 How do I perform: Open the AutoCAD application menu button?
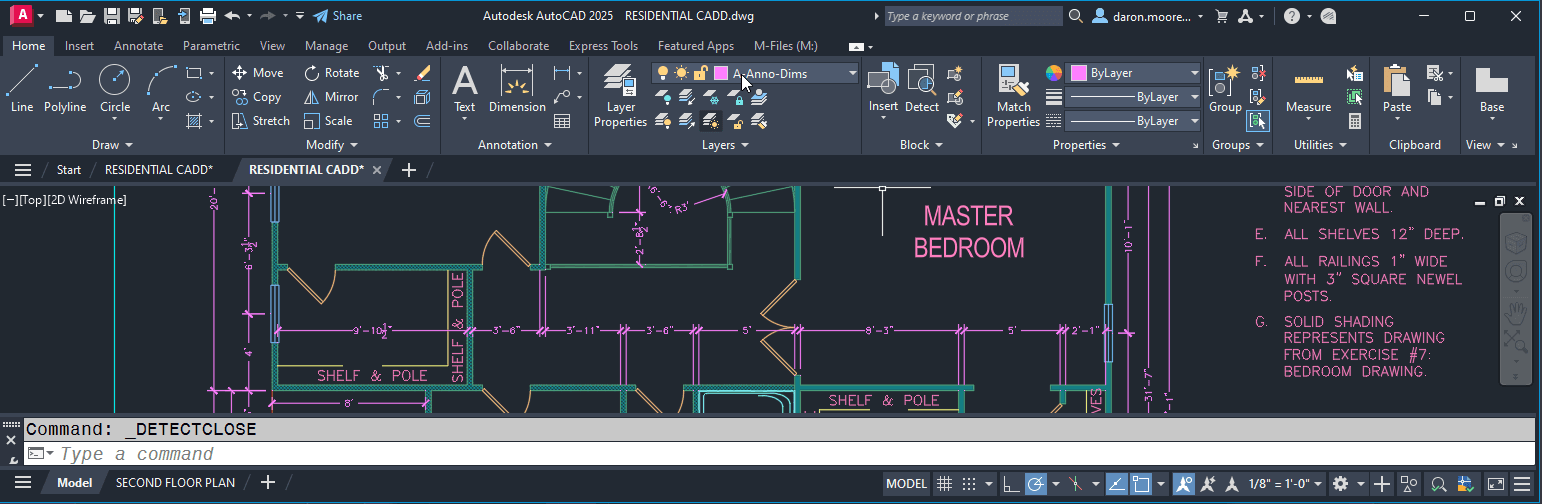[24, 16]
